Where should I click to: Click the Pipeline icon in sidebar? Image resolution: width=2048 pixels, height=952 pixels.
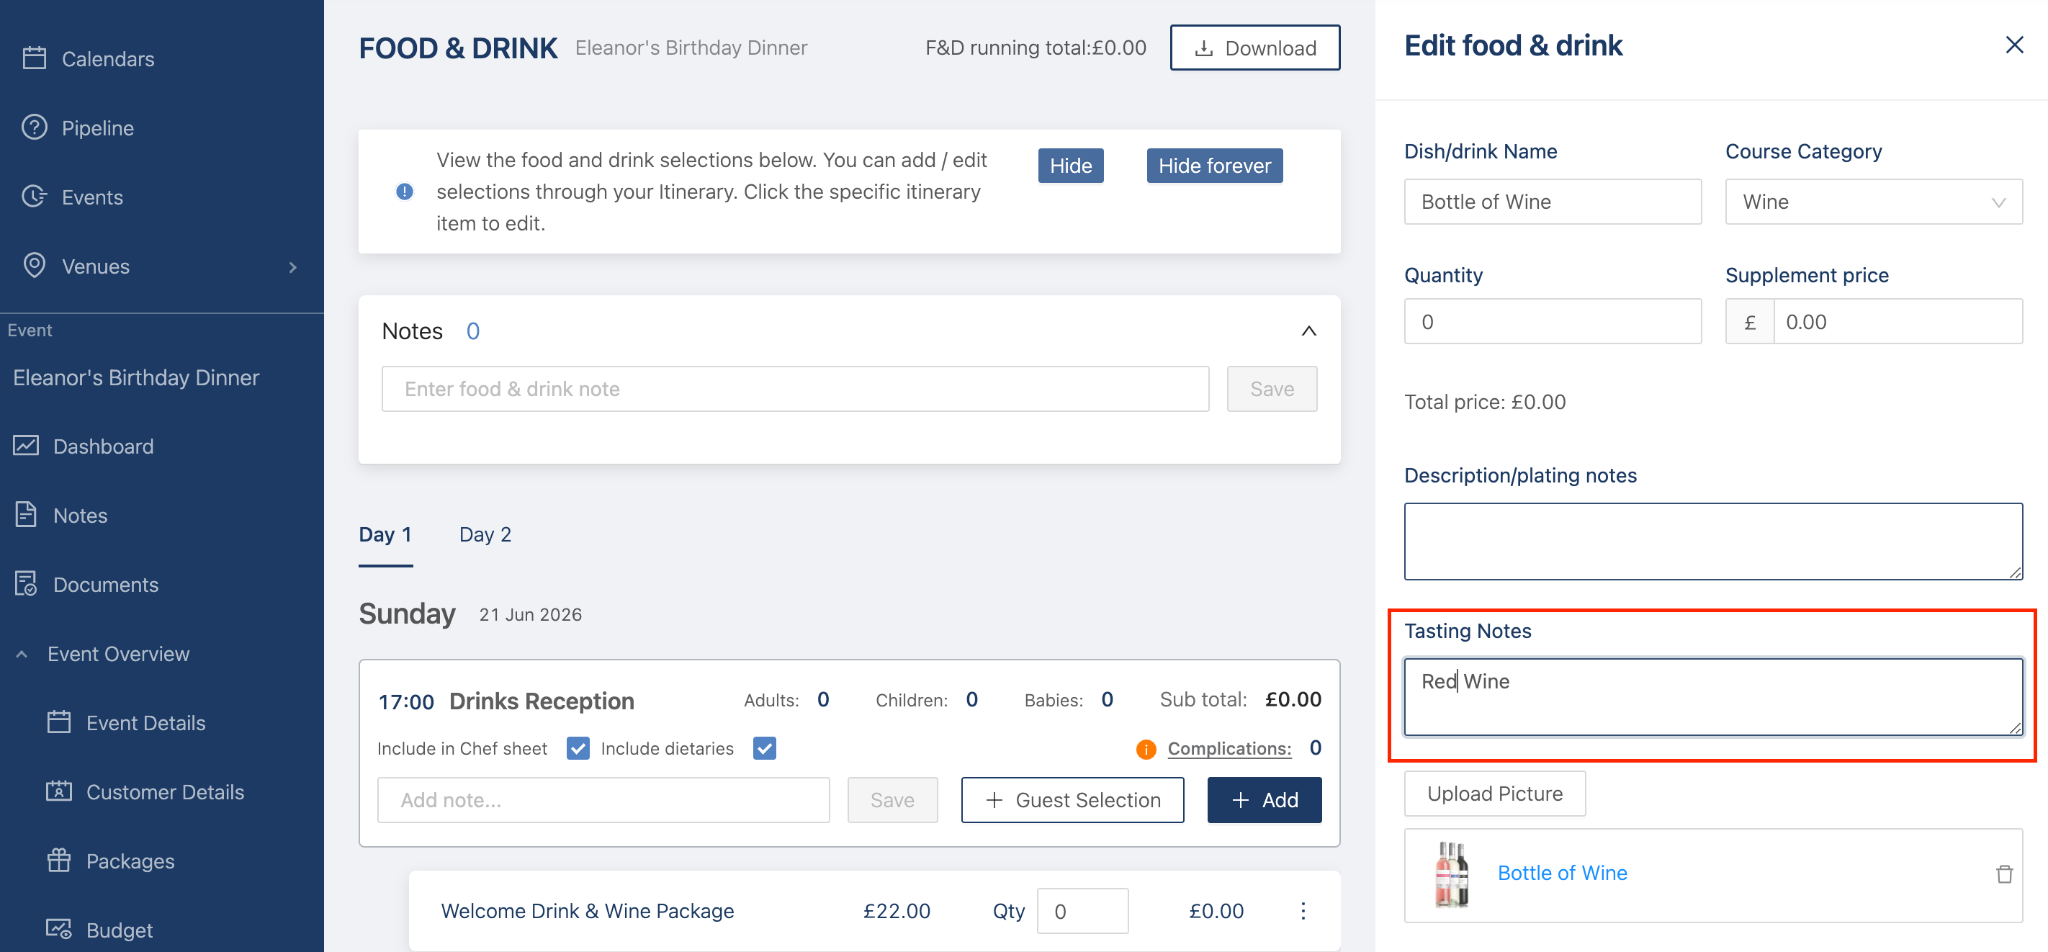[35, 127]
